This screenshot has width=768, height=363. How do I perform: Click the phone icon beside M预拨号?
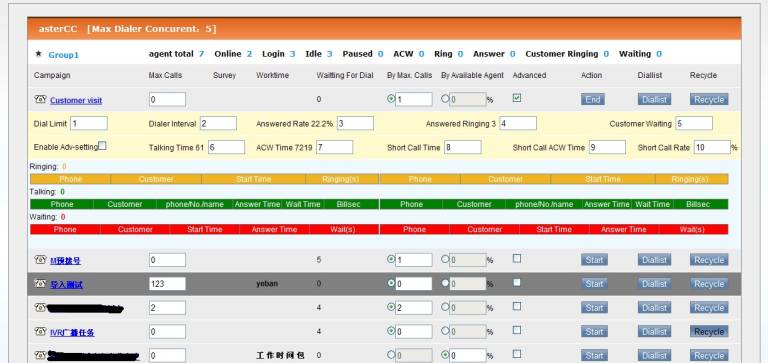tap(40, 260)
